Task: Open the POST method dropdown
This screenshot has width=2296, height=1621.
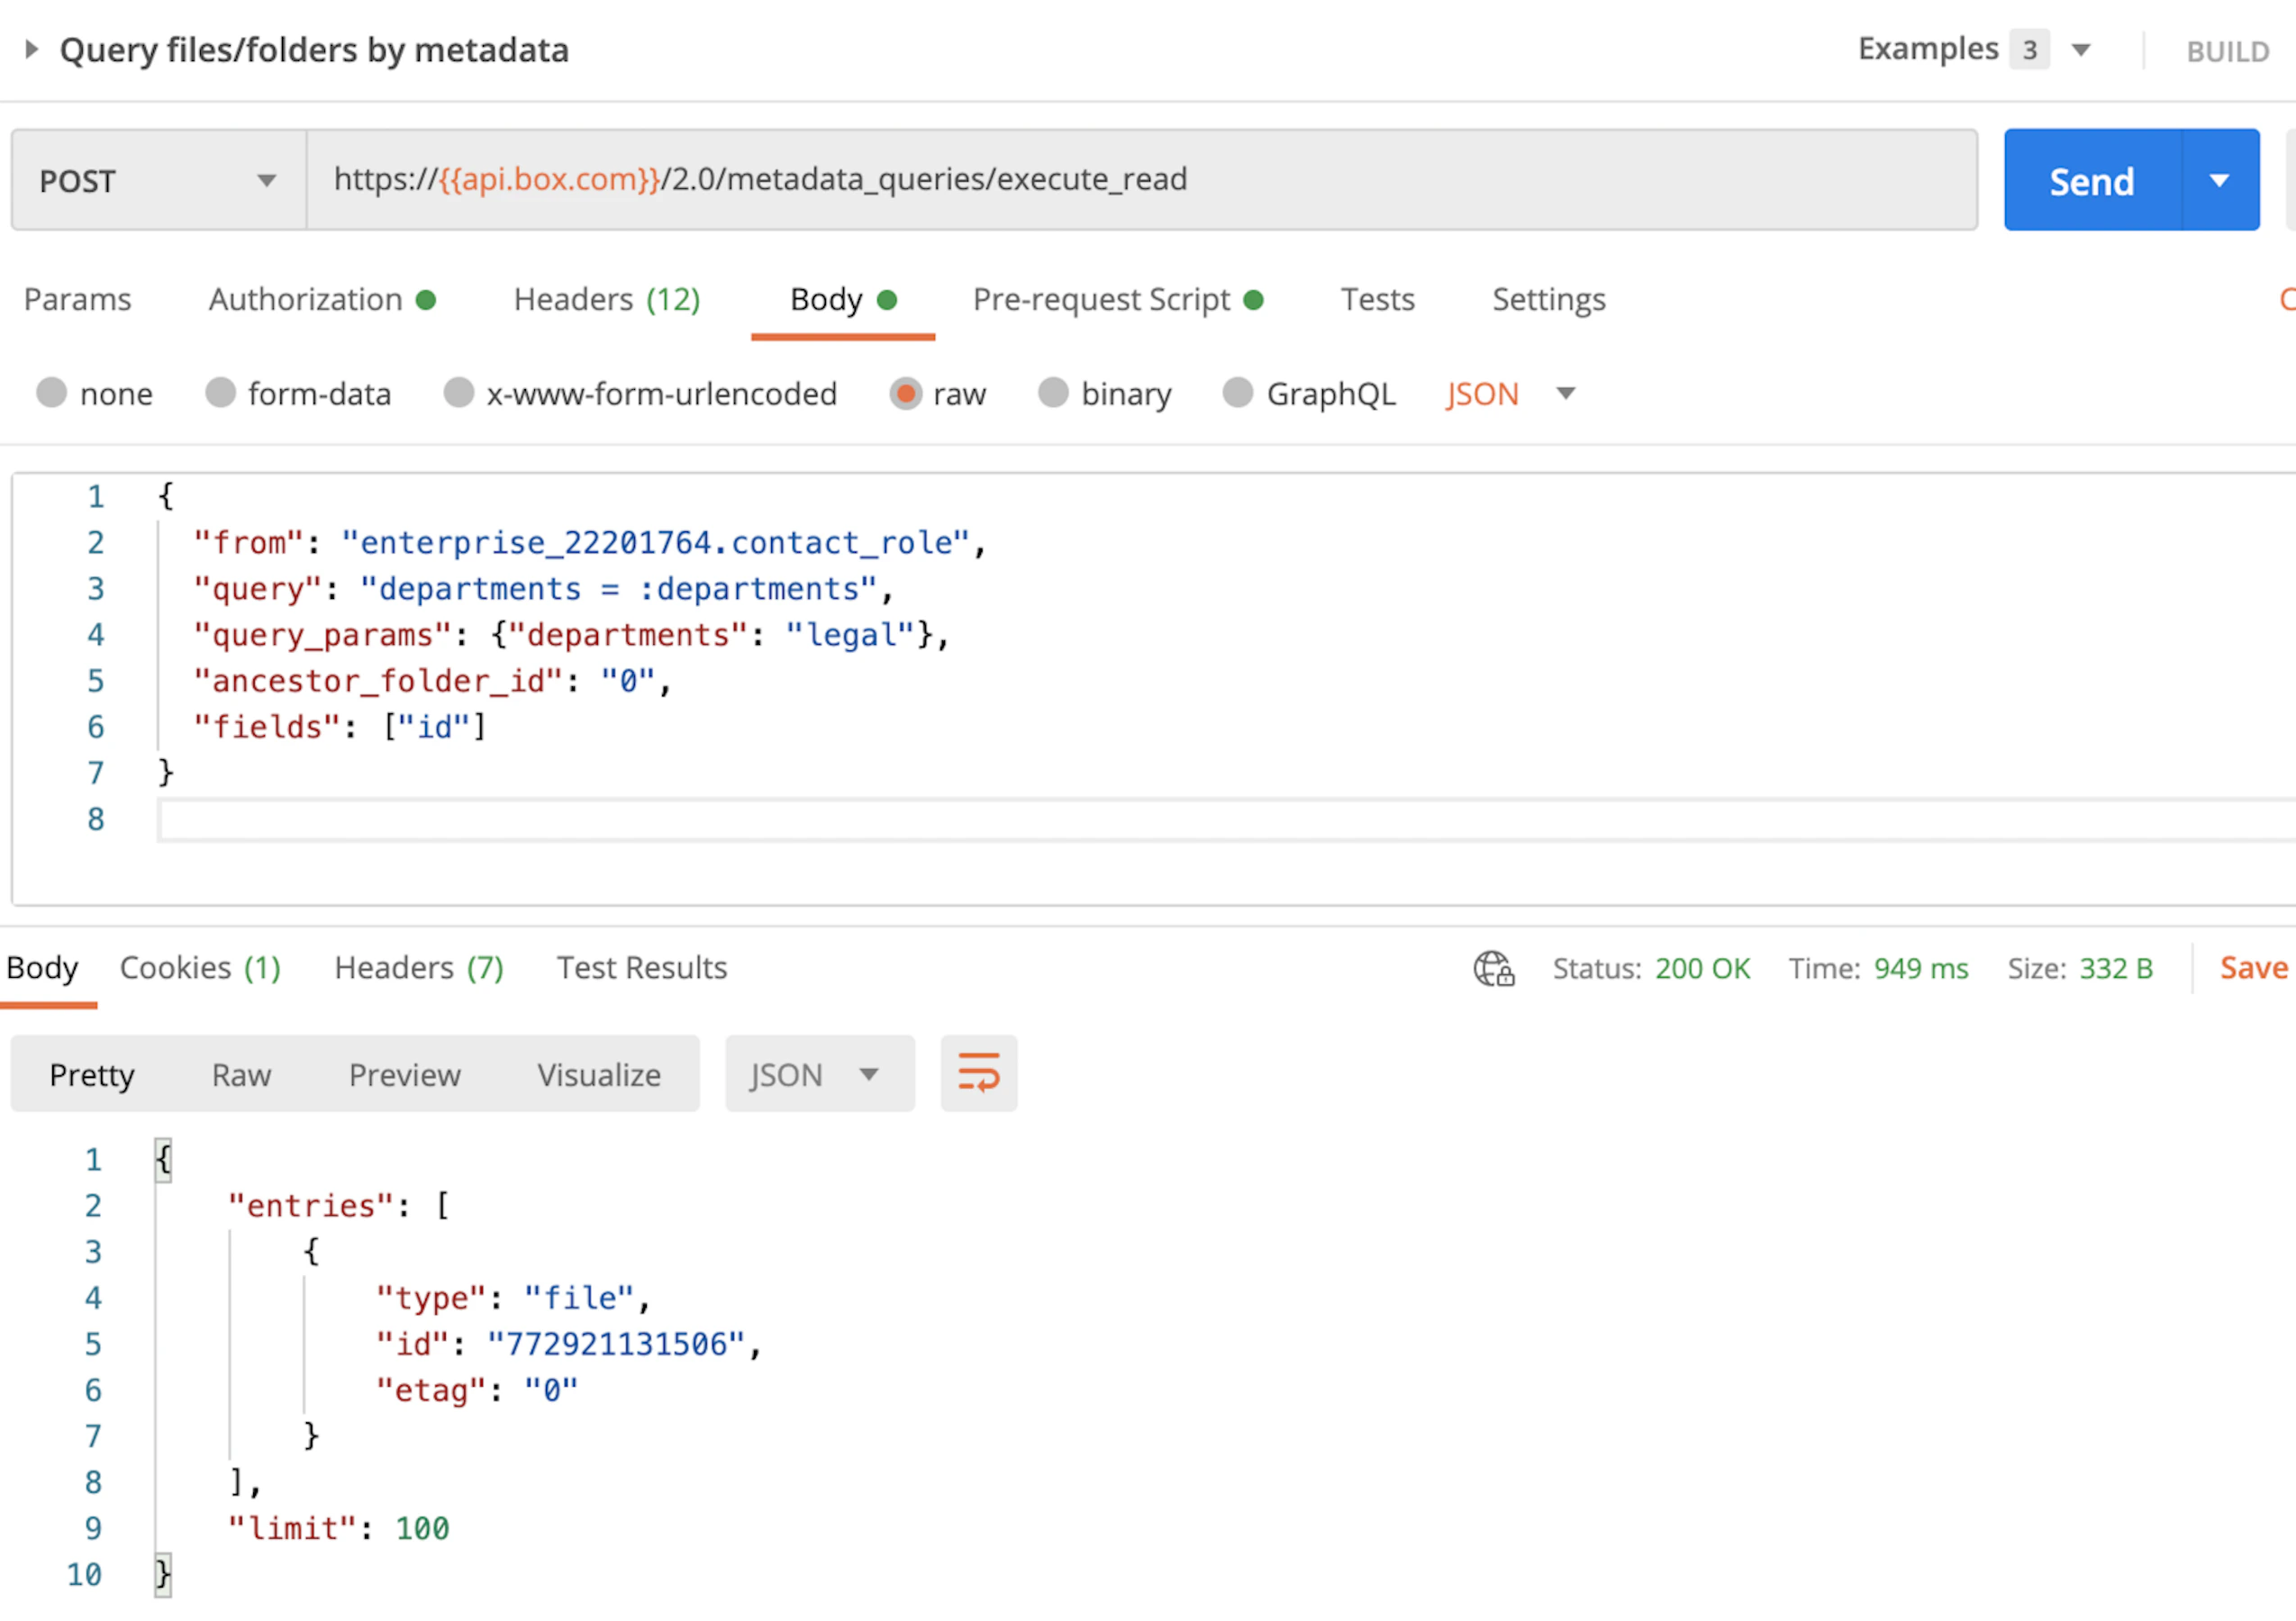Action: coord(158,181)
